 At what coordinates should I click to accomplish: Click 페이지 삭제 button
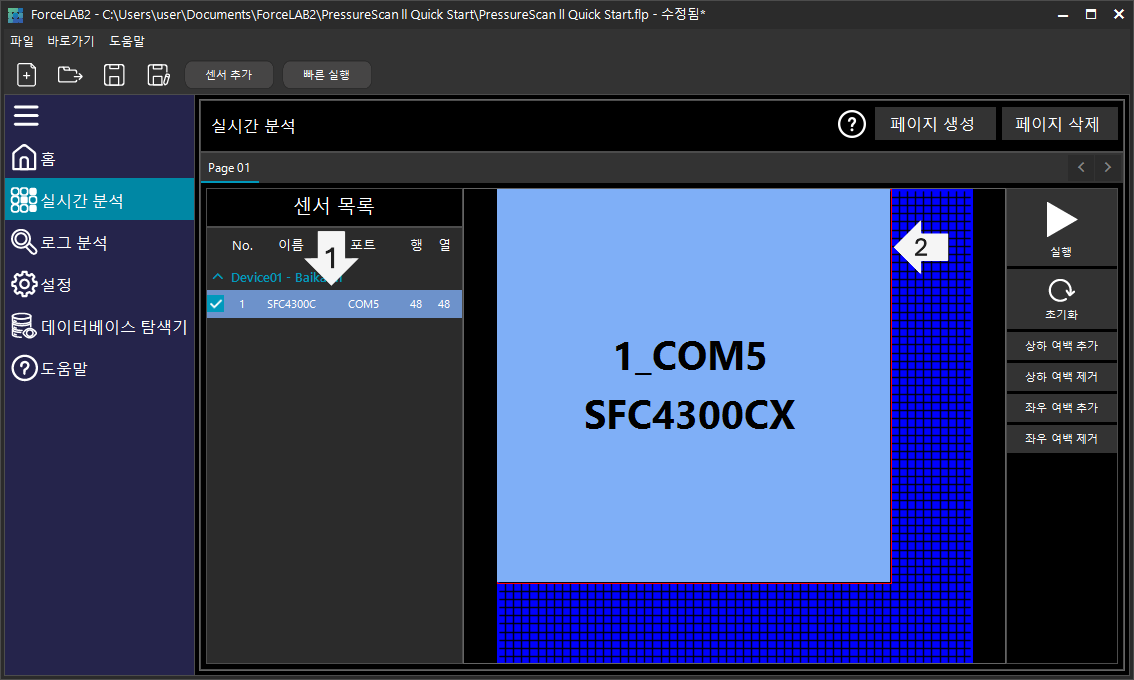point(1059,124)
